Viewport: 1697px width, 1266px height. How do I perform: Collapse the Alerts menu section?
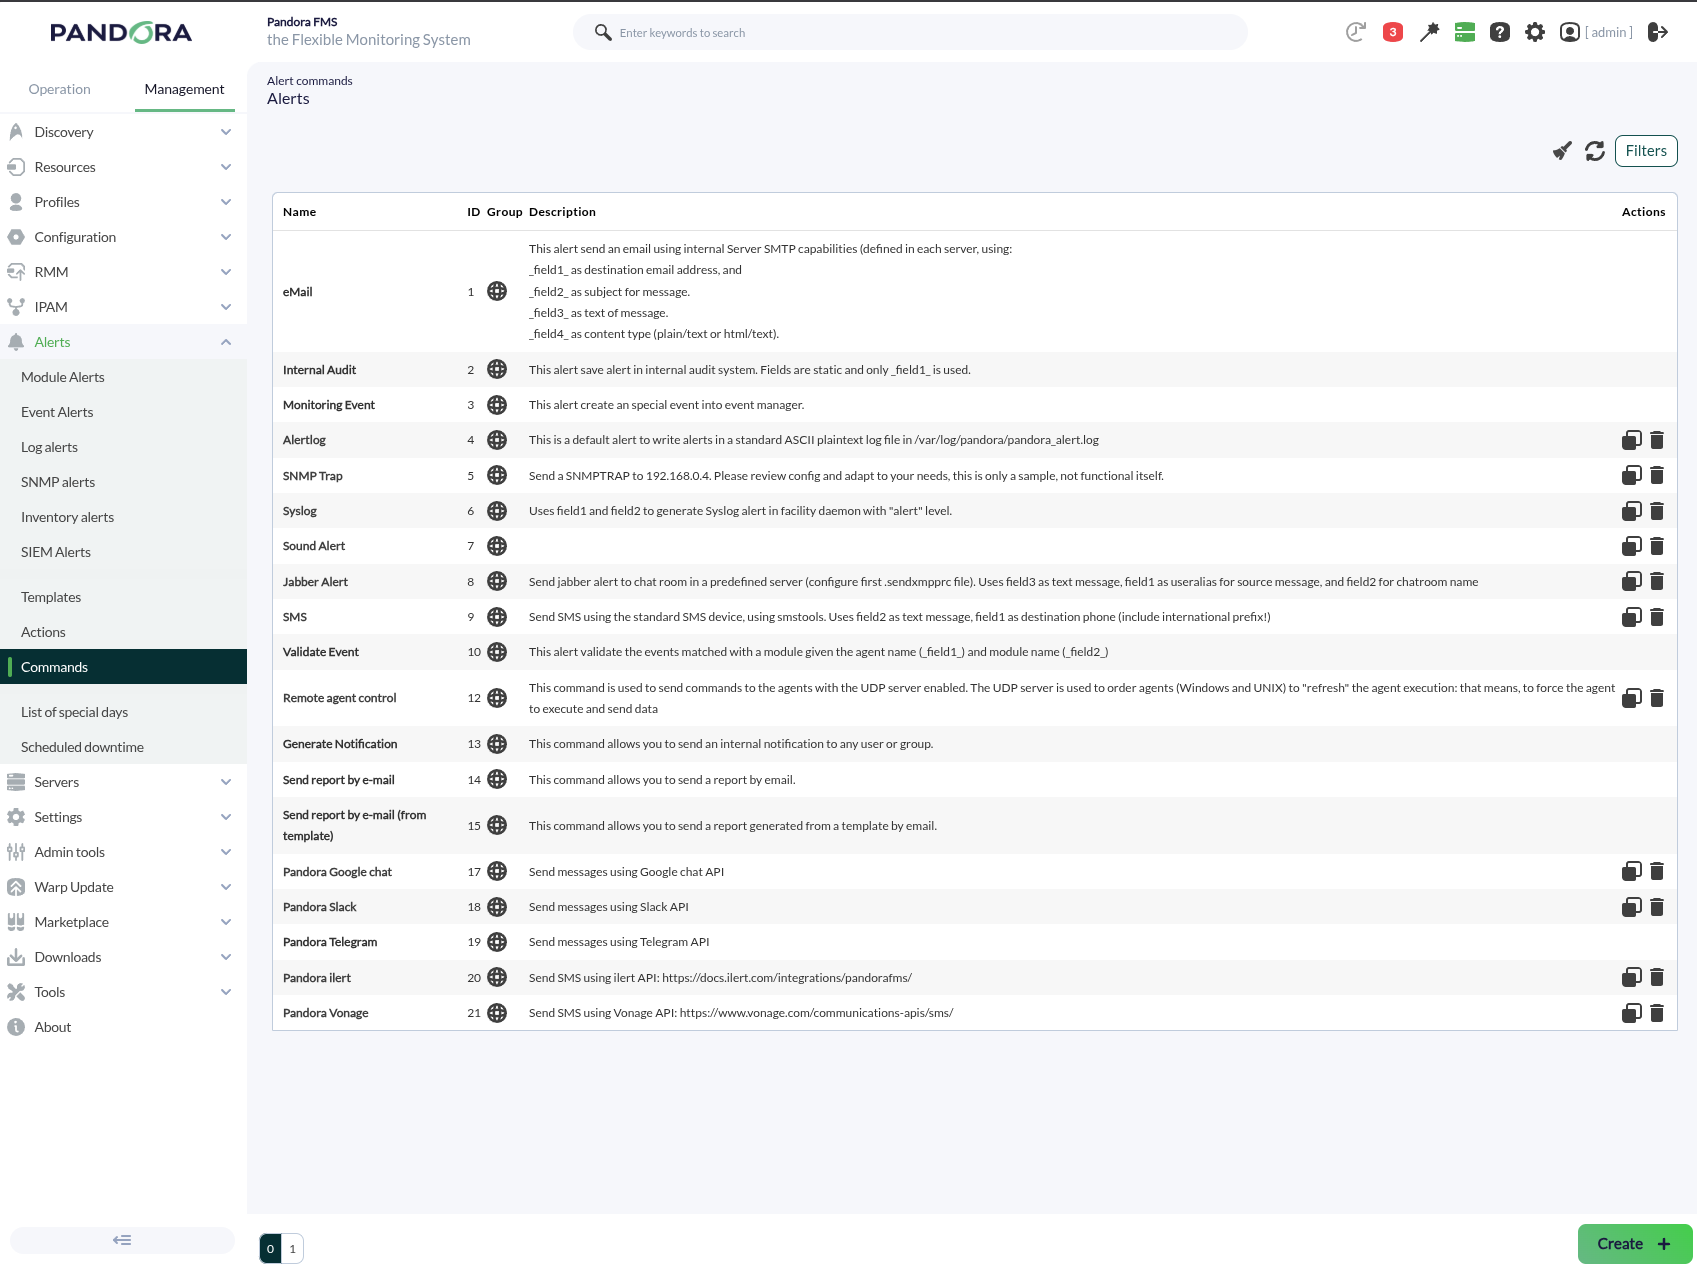(x=123, y=342)
